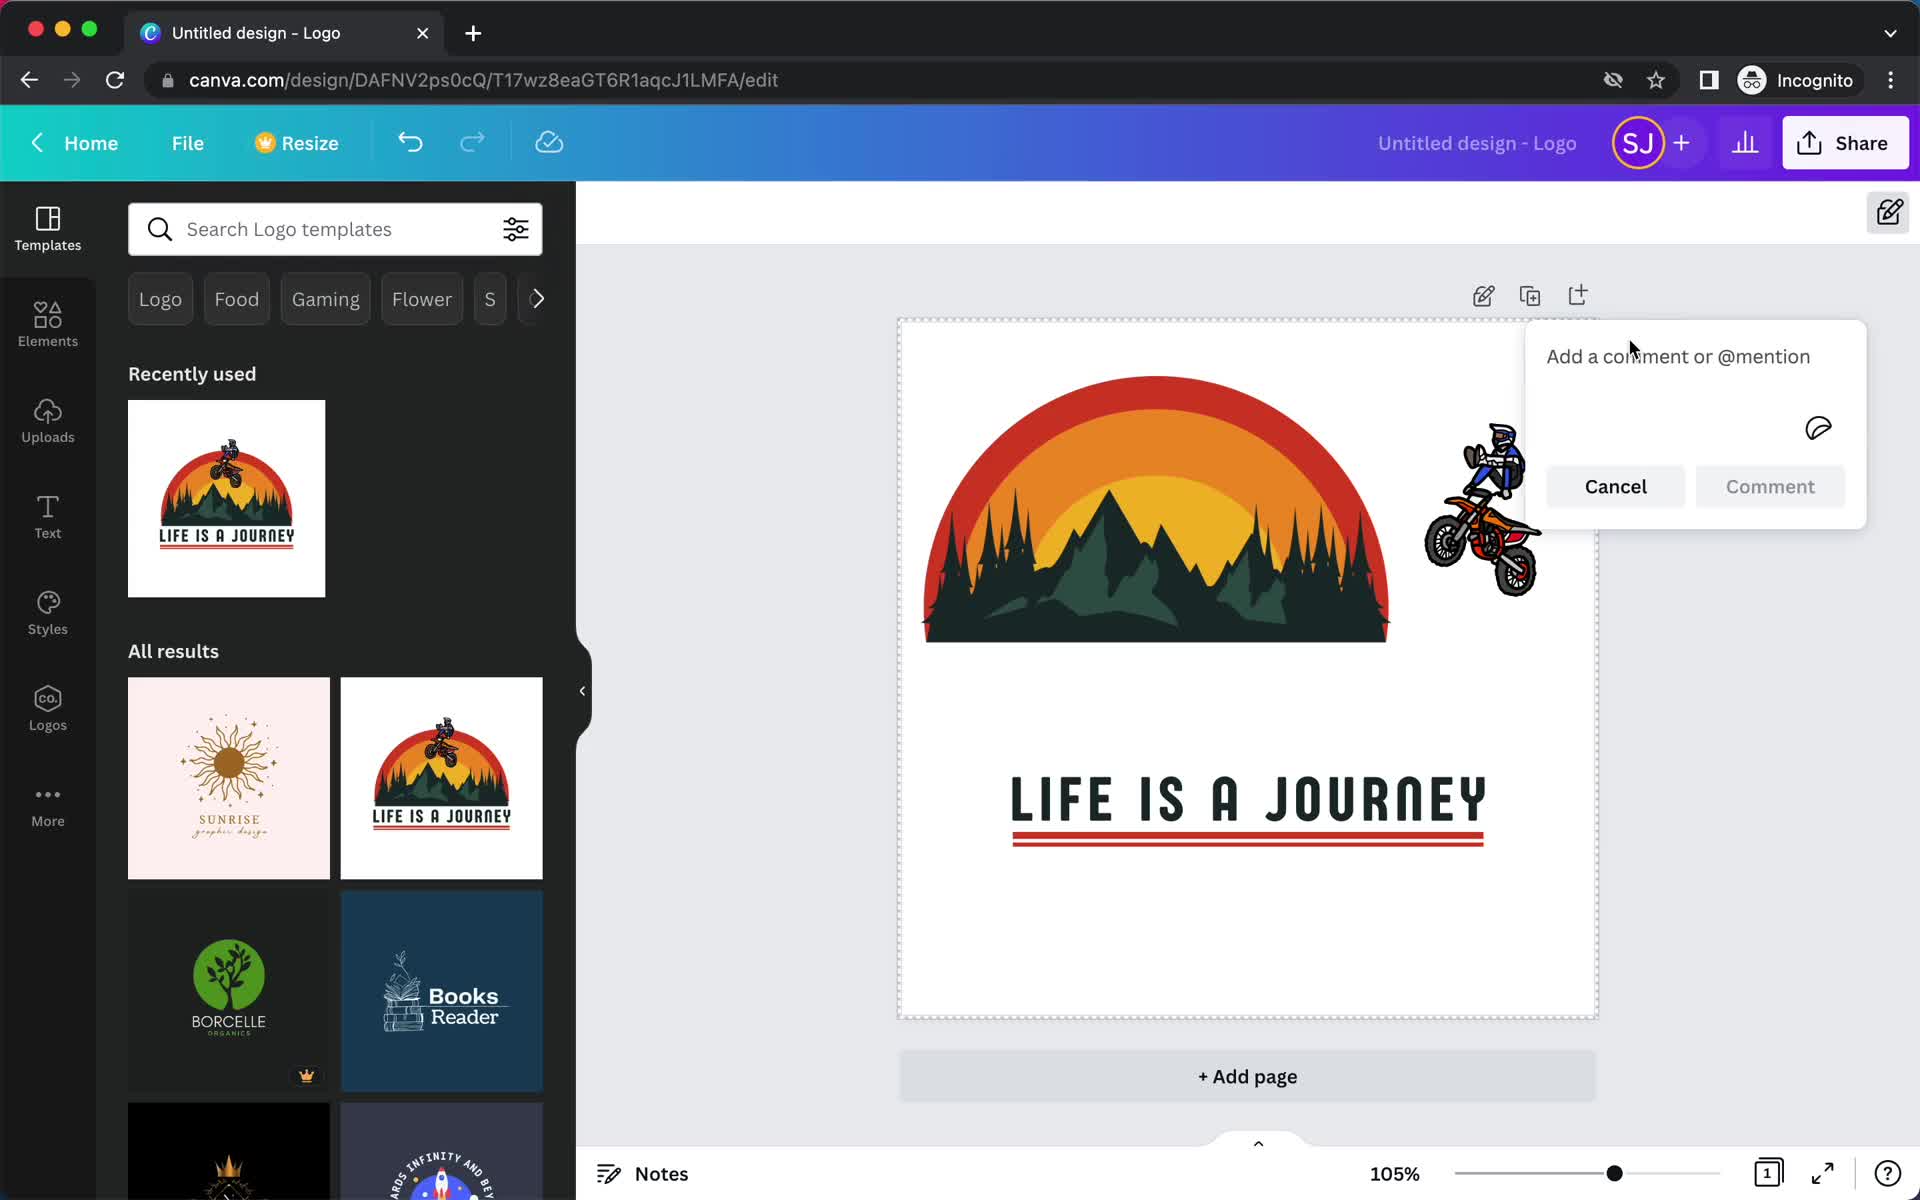The height and width of the screenshot is (1200, 1920).
Task: Collapse the side panel
Action: tap(583, 691)
